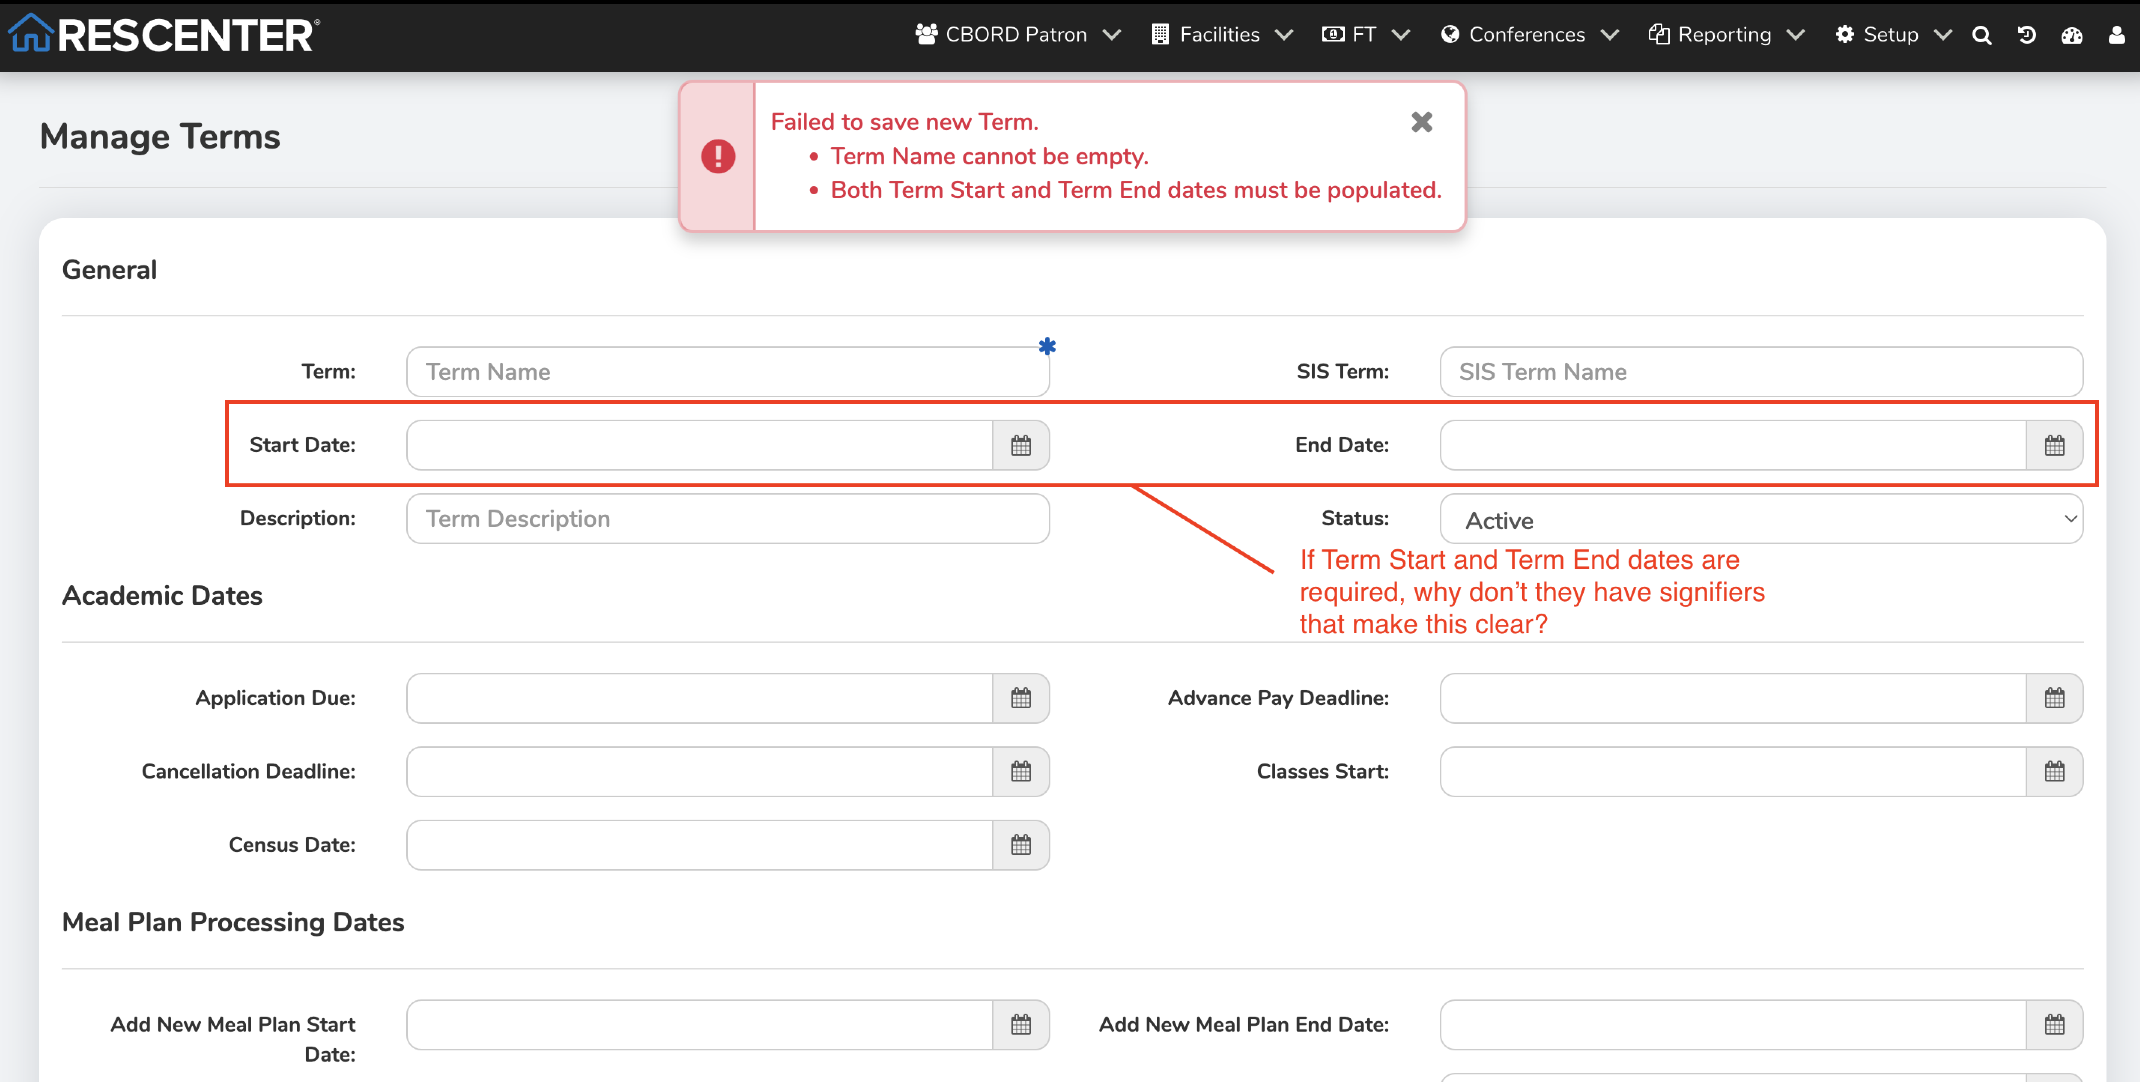Open the Reporting menu
2140x1082 pixels.
point(1725,35)
